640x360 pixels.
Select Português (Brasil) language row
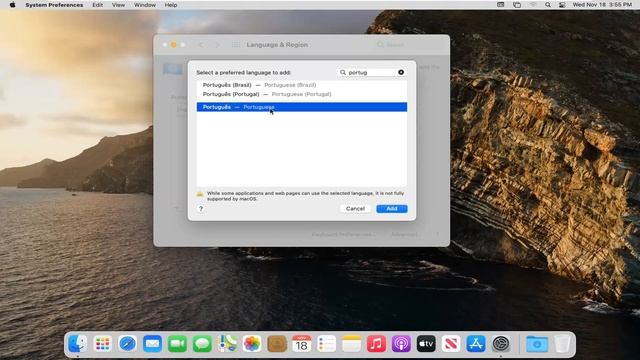[302, 85]
